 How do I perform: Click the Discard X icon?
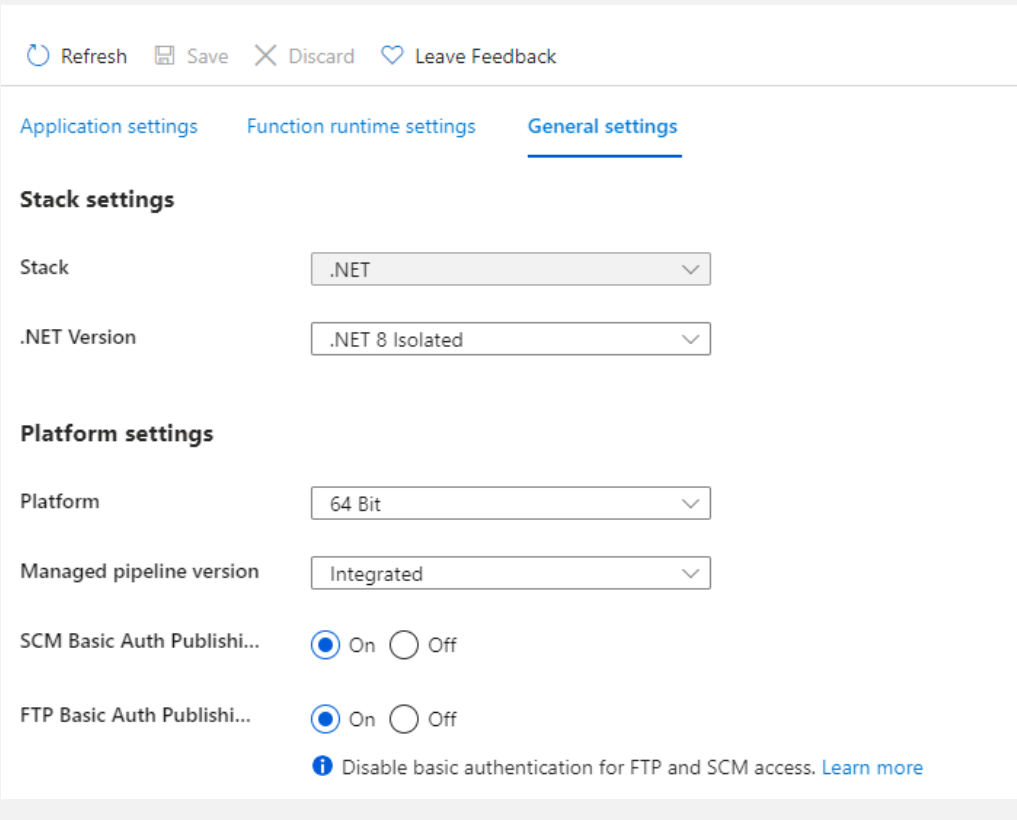coord(265,56)
